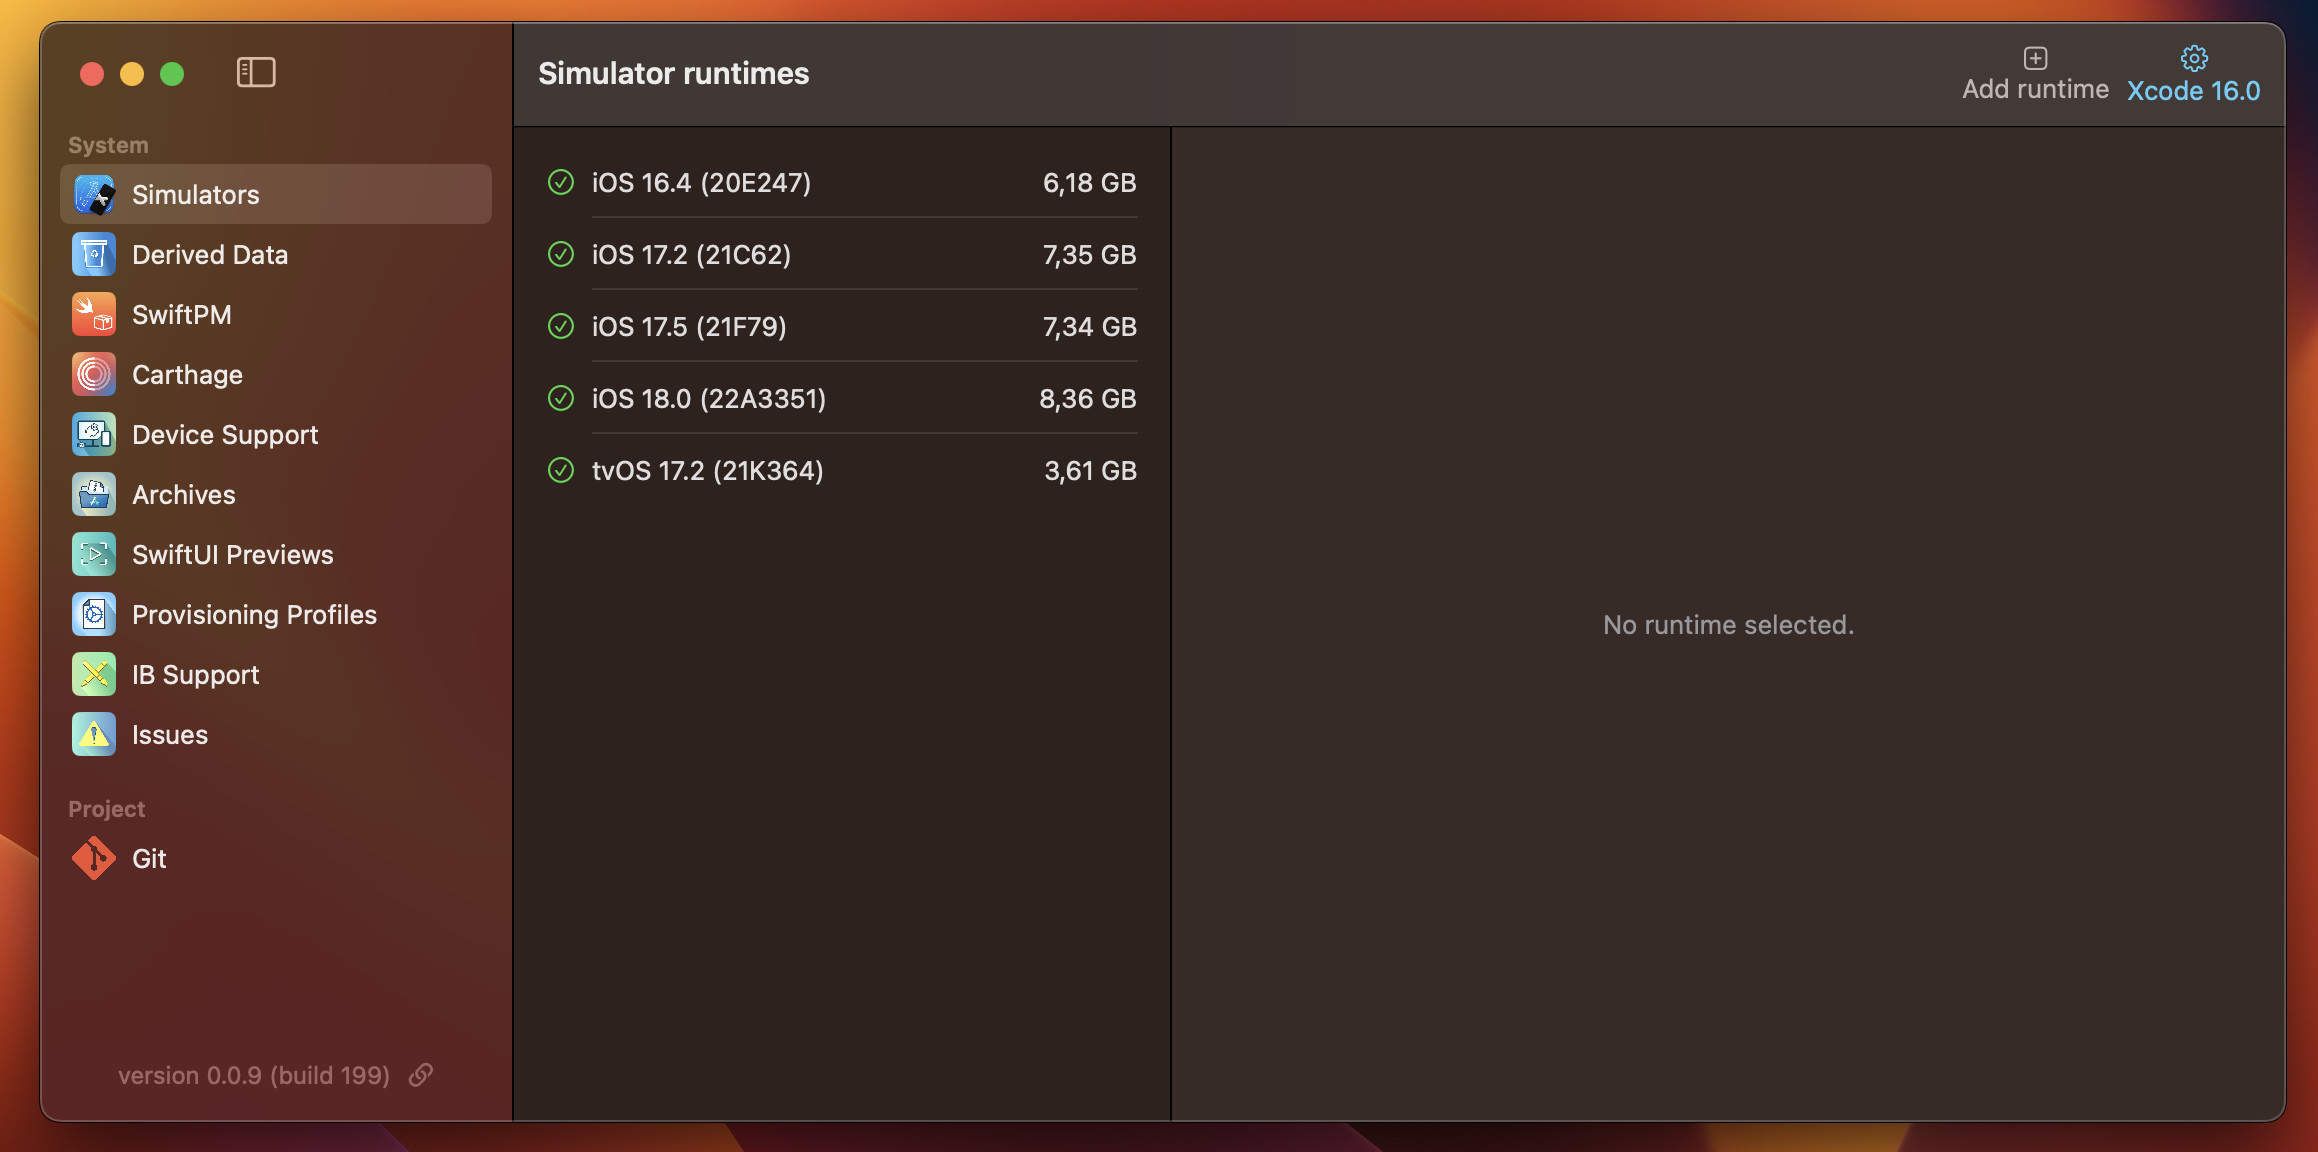Select the iOS 17.2 (21C62) runtime entry
Viewport: 2318px width, 1152px height.
(x=842, y=254)
